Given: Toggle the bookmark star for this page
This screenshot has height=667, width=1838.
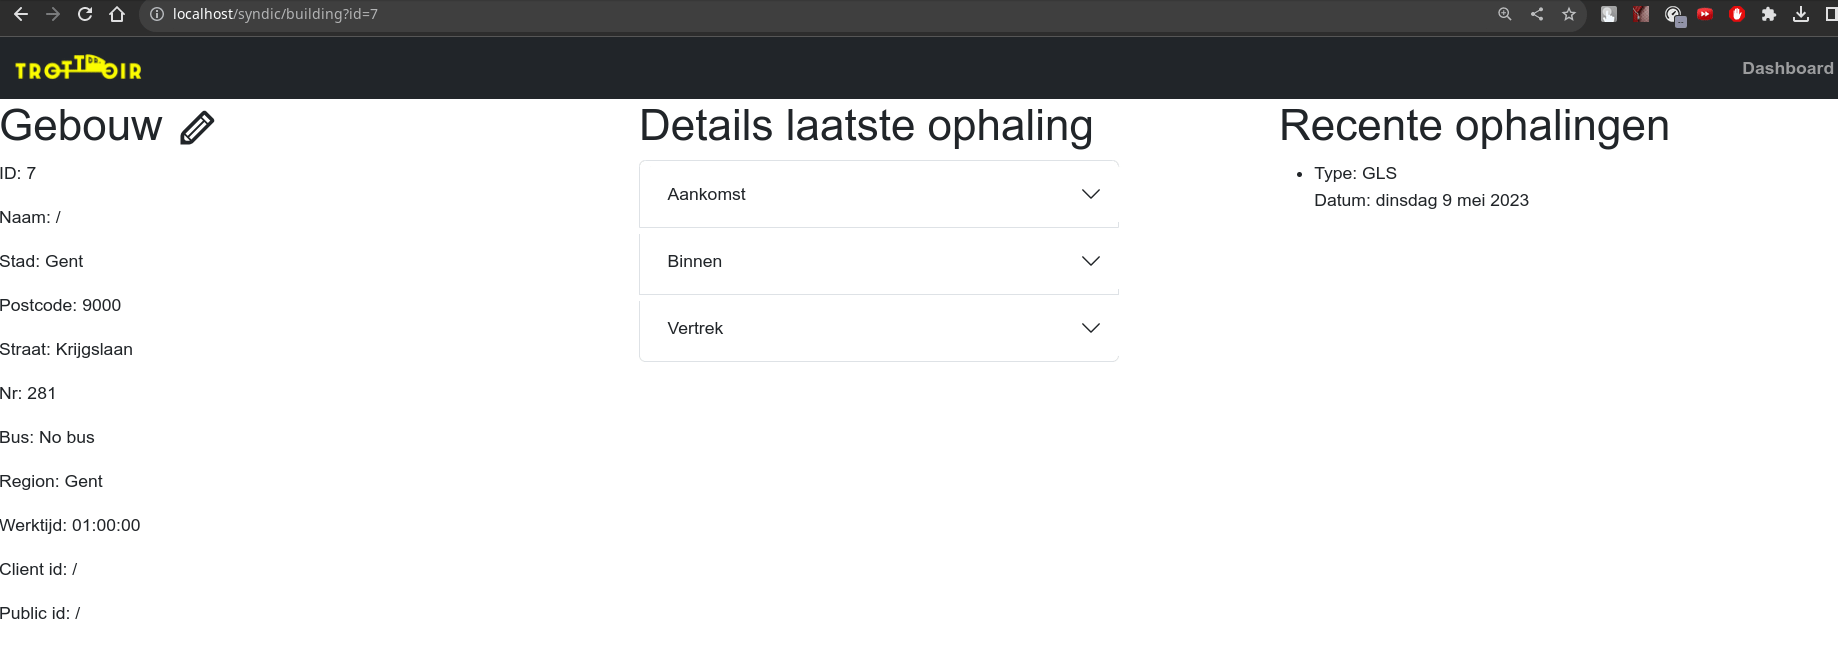Looking at the screenshot, I should 1568,14.
